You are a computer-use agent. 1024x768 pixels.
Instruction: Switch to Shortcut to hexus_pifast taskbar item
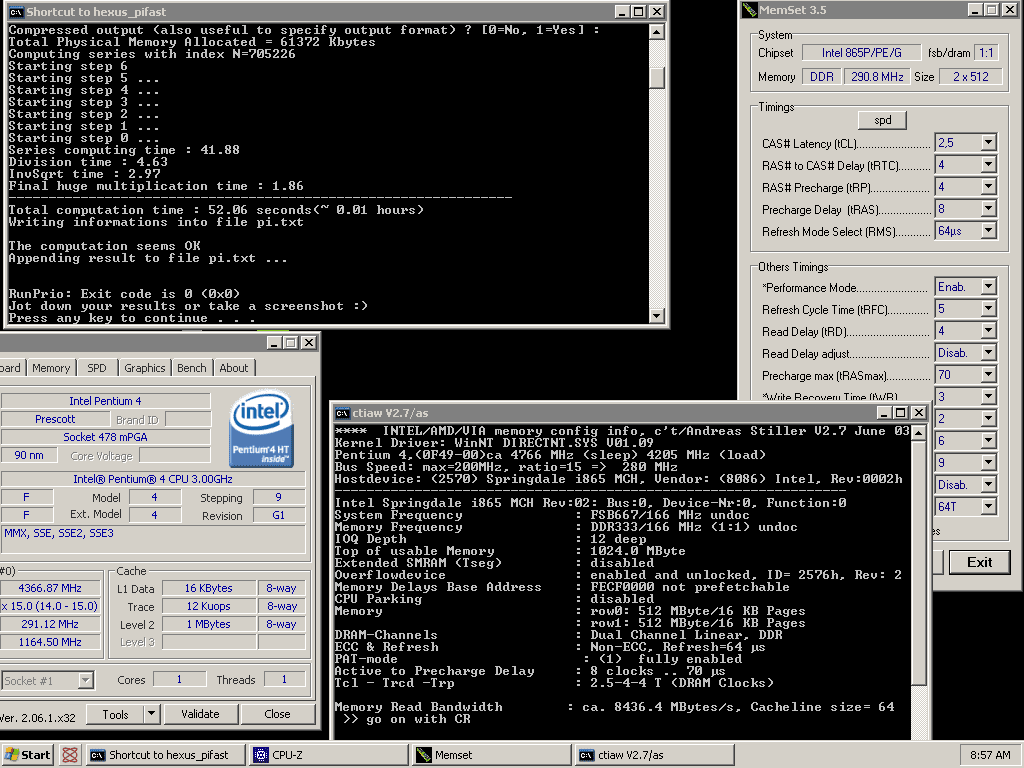pyautogui.click(x=165, y=755)
